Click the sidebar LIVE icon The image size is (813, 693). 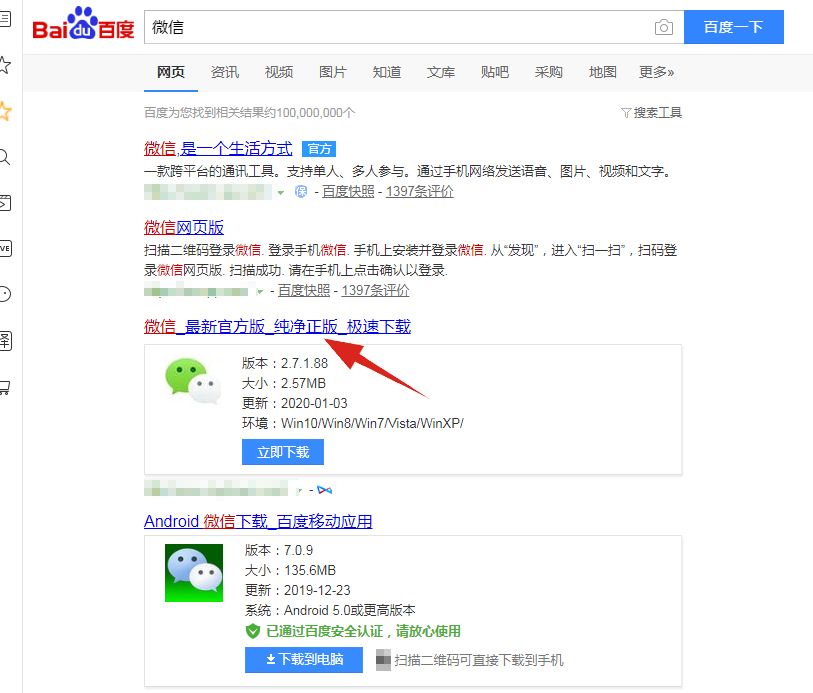5,248
